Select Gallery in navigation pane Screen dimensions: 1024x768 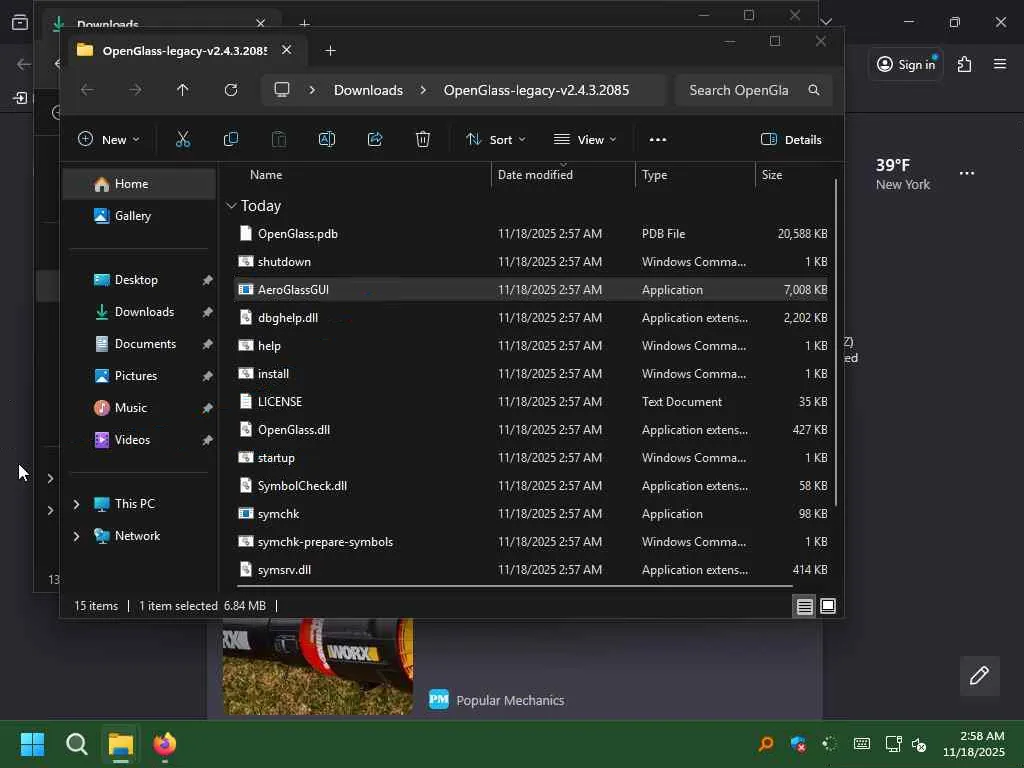(139, 216)
